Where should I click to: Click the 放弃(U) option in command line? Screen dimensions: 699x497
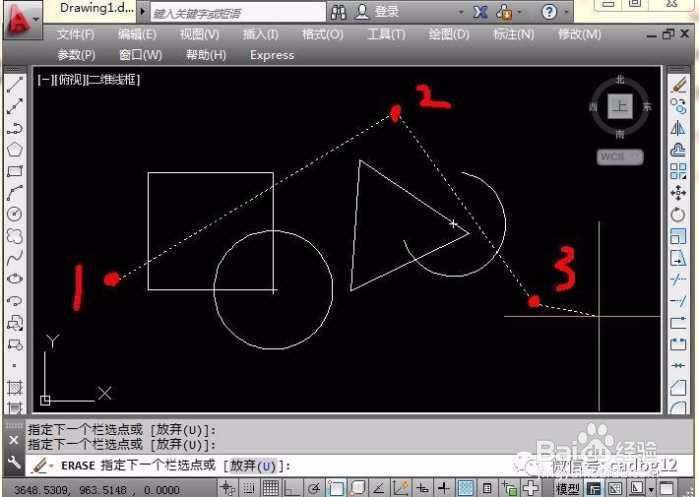pos(253,466)
